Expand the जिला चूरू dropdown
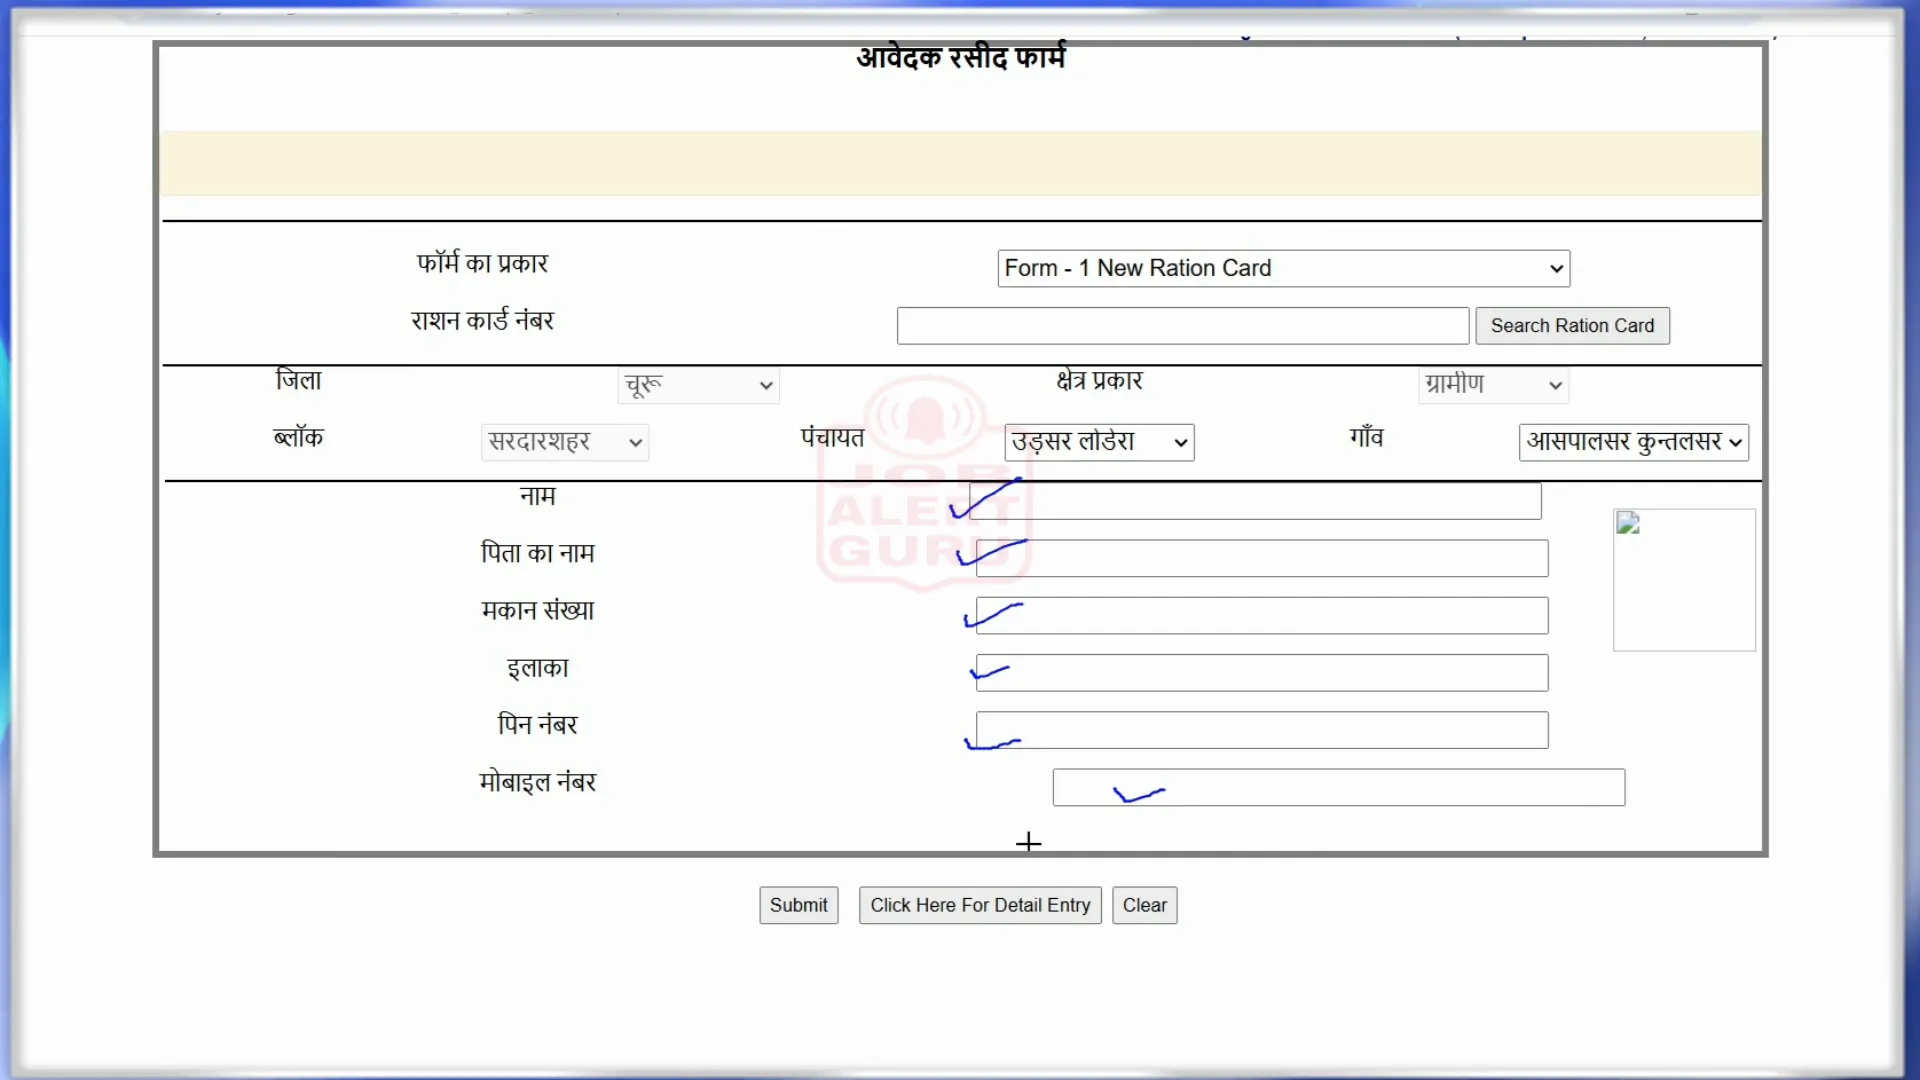This screenshot has width=1920, height=1080. (x=694, y=384)
